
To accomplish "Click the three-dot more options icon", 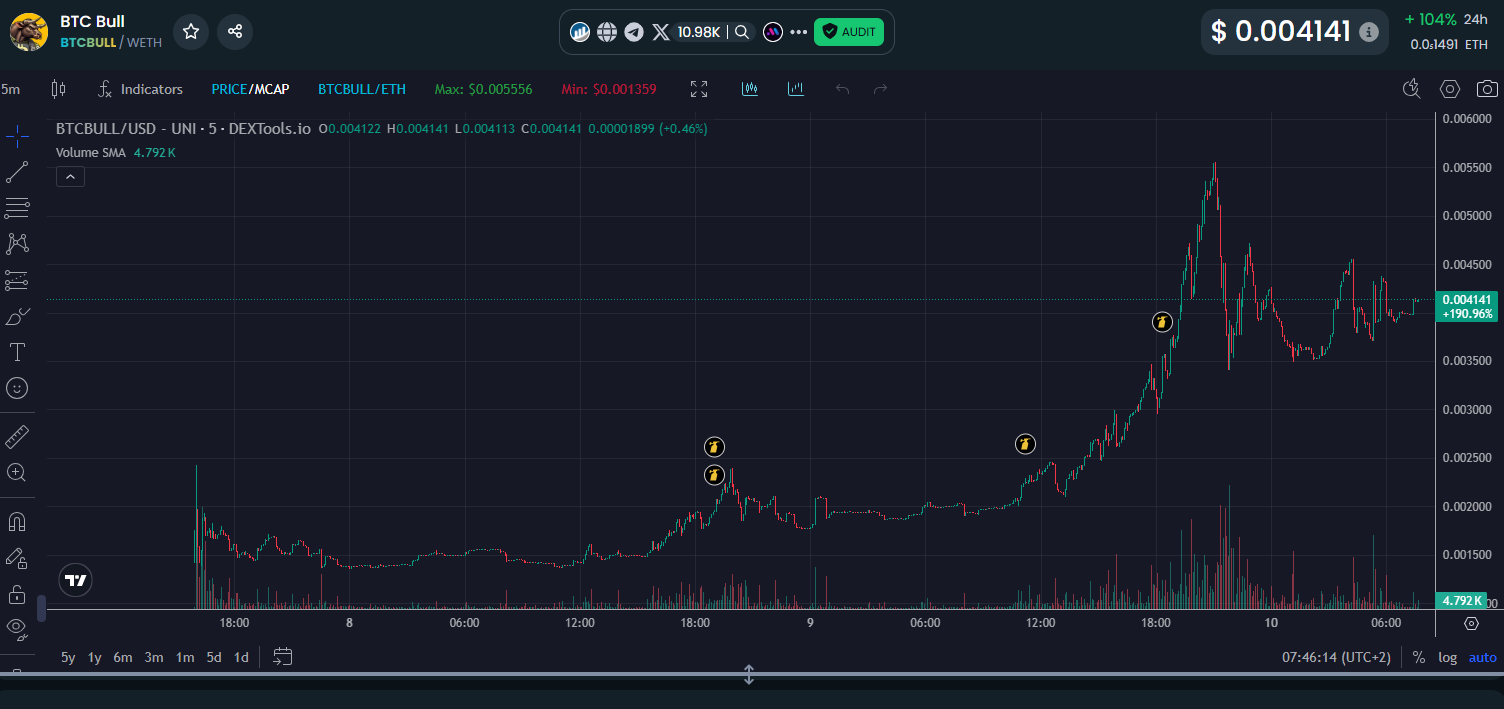I will click(798, 32).
